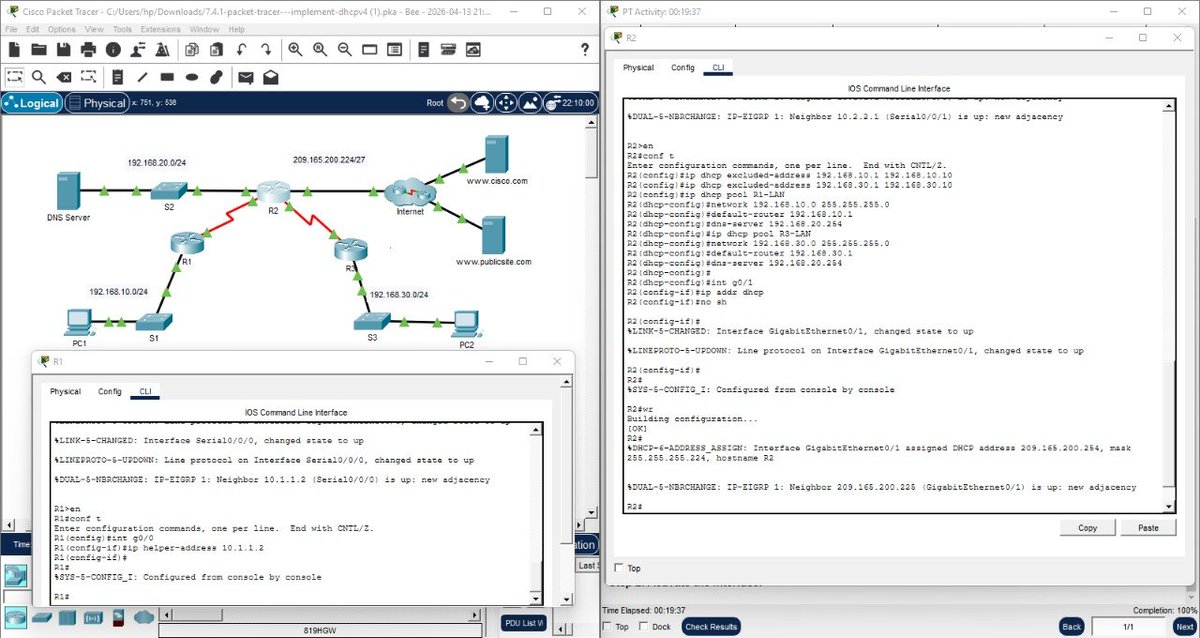The image size is (1200, 638).
Task: Click the Check Results button
Action: pos(711,627)
